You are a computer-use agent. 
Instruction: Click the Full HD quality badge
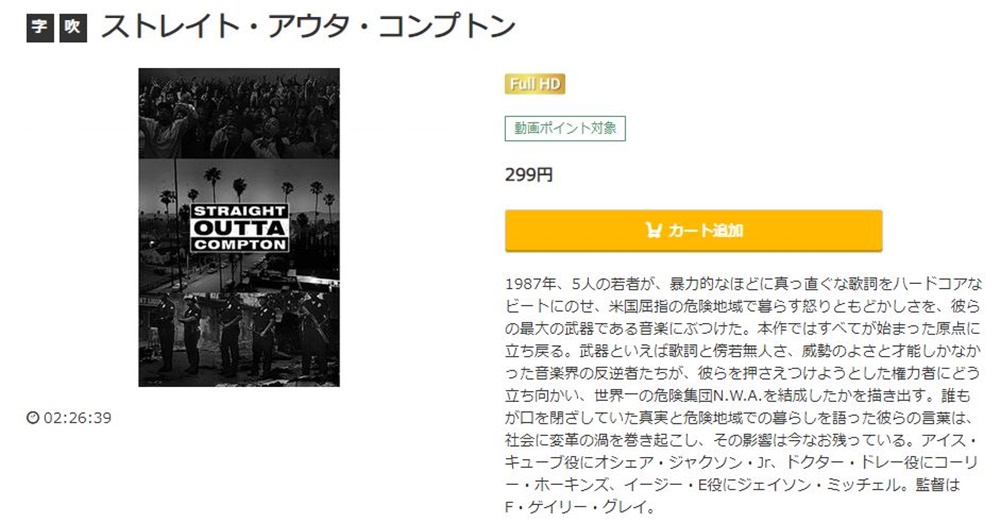534,84
